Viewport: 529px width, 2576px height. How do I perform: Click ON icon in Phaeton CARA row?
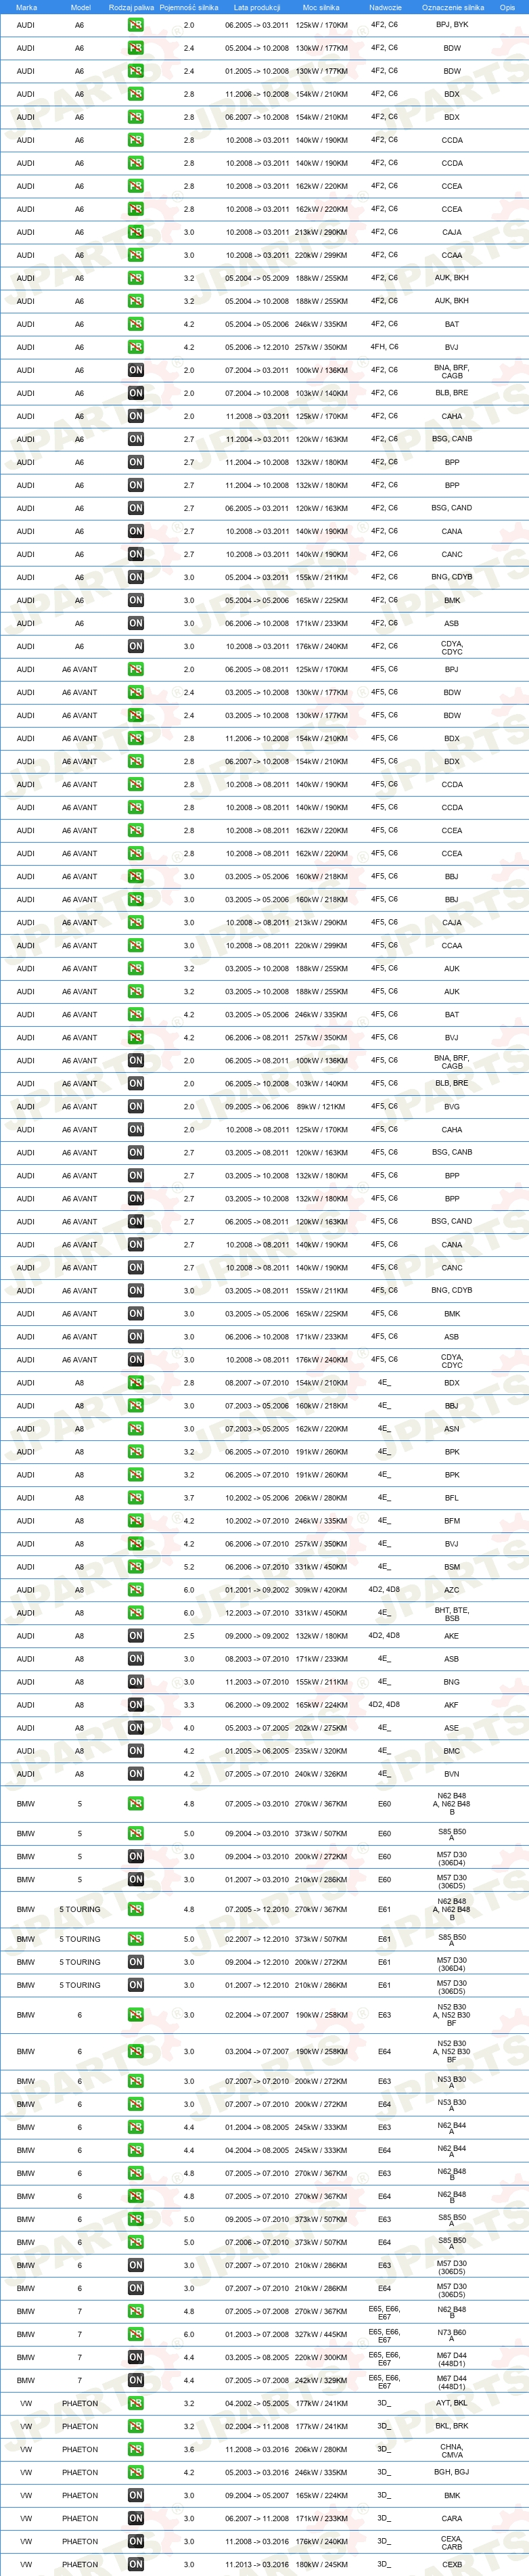(135, 2517)
